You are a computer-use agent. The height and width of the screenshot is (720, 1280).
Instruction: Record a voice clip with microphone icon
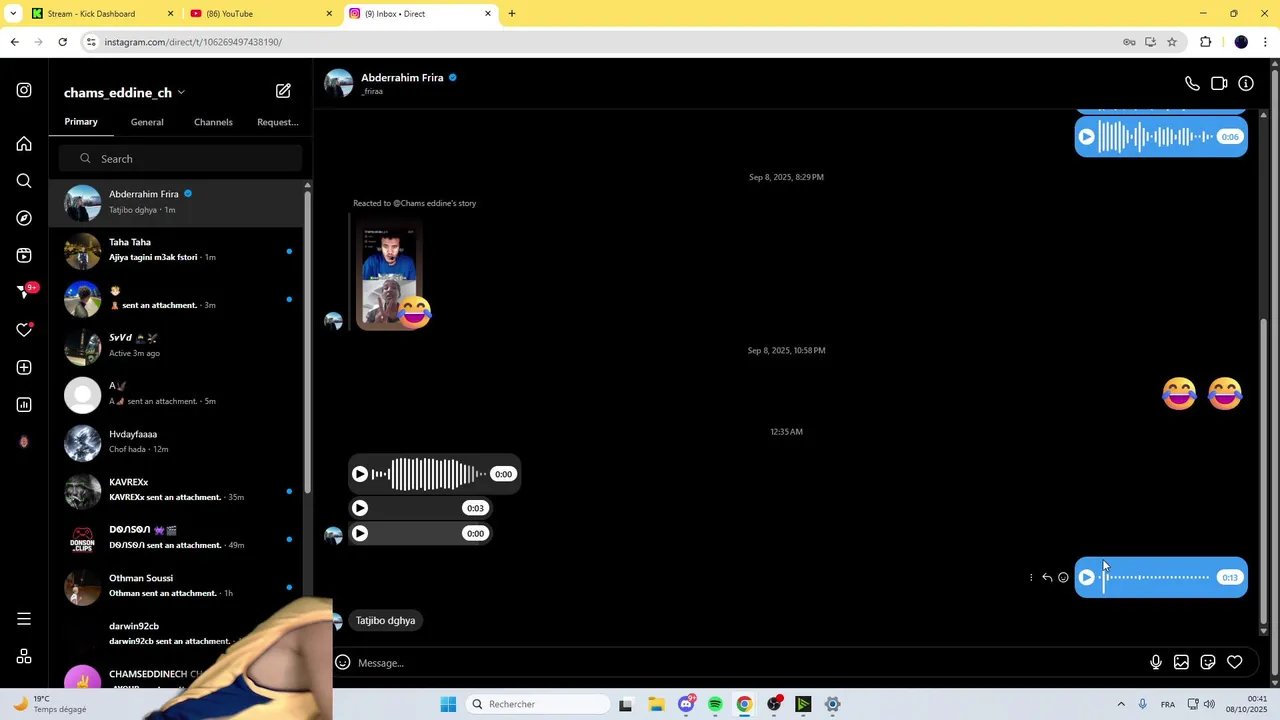[1155, 662]
